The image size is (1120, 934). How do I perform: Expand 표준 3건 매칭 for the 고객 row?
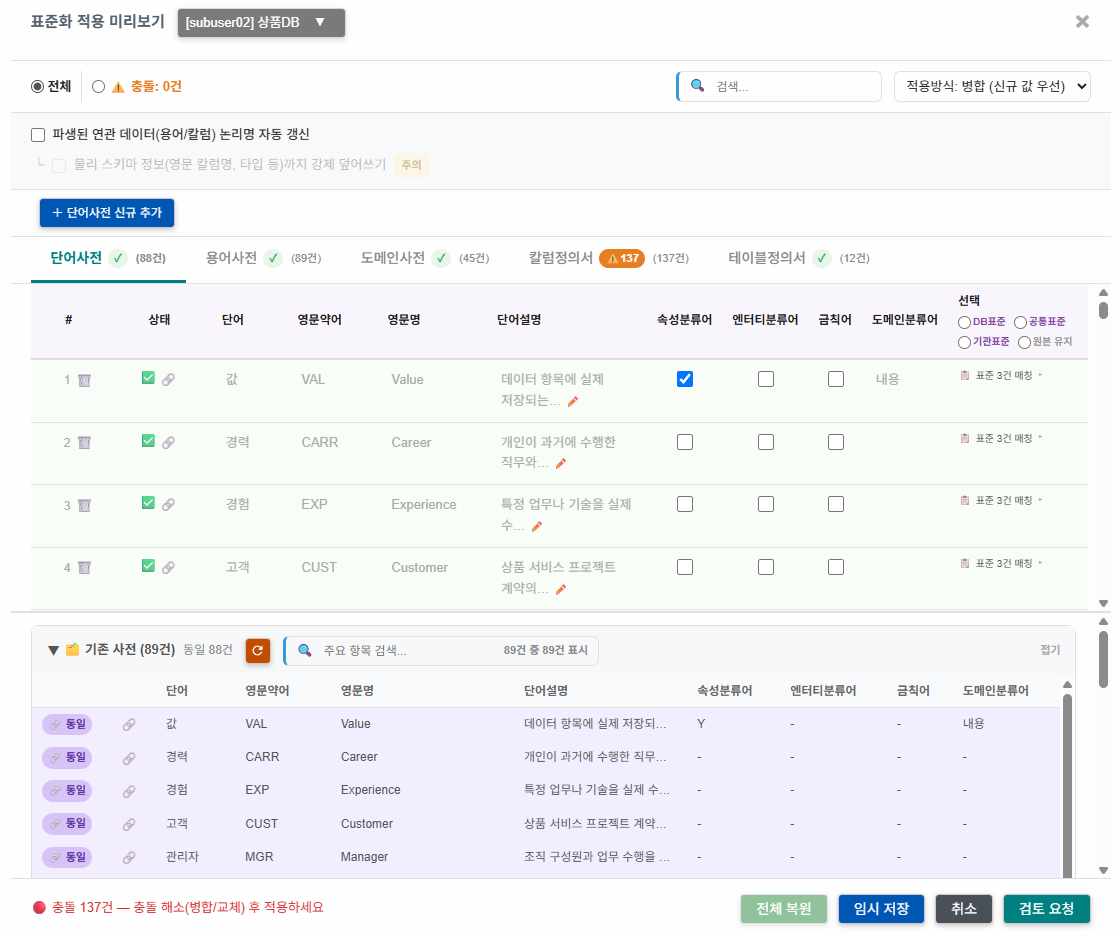click(x=1002, y=563)
